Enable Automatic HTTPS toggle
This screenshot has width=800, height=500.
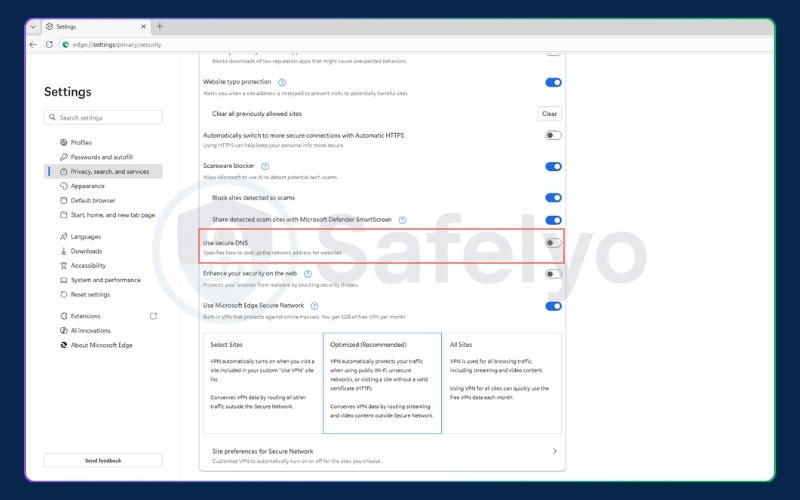point(553,135)
